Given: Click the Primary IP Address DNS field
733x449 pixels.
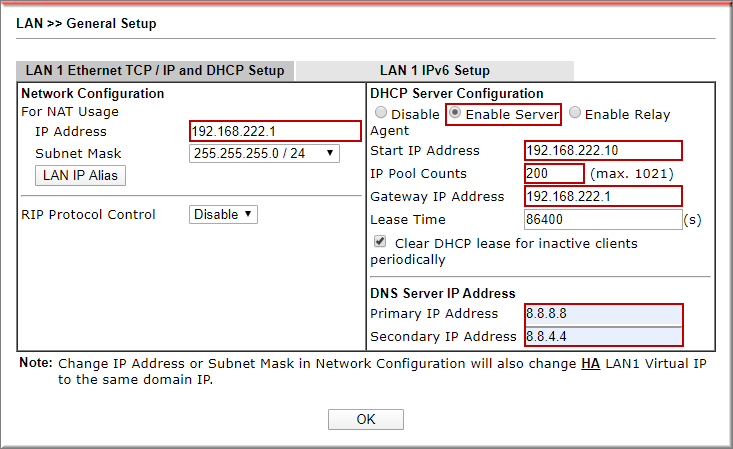Looking at the screenshot, I should 604,314.
